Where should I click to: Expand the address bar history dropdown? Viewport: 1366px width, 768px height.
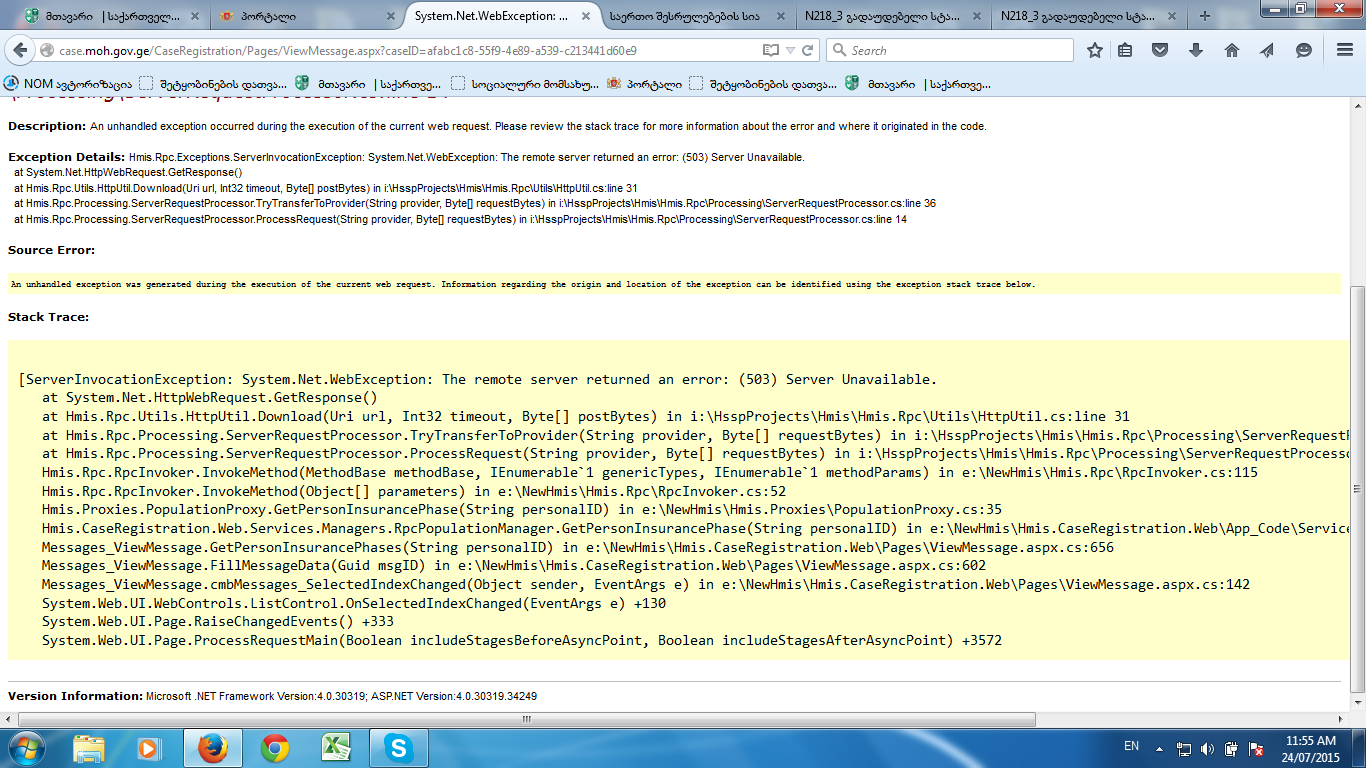click(x=789, y=51)
